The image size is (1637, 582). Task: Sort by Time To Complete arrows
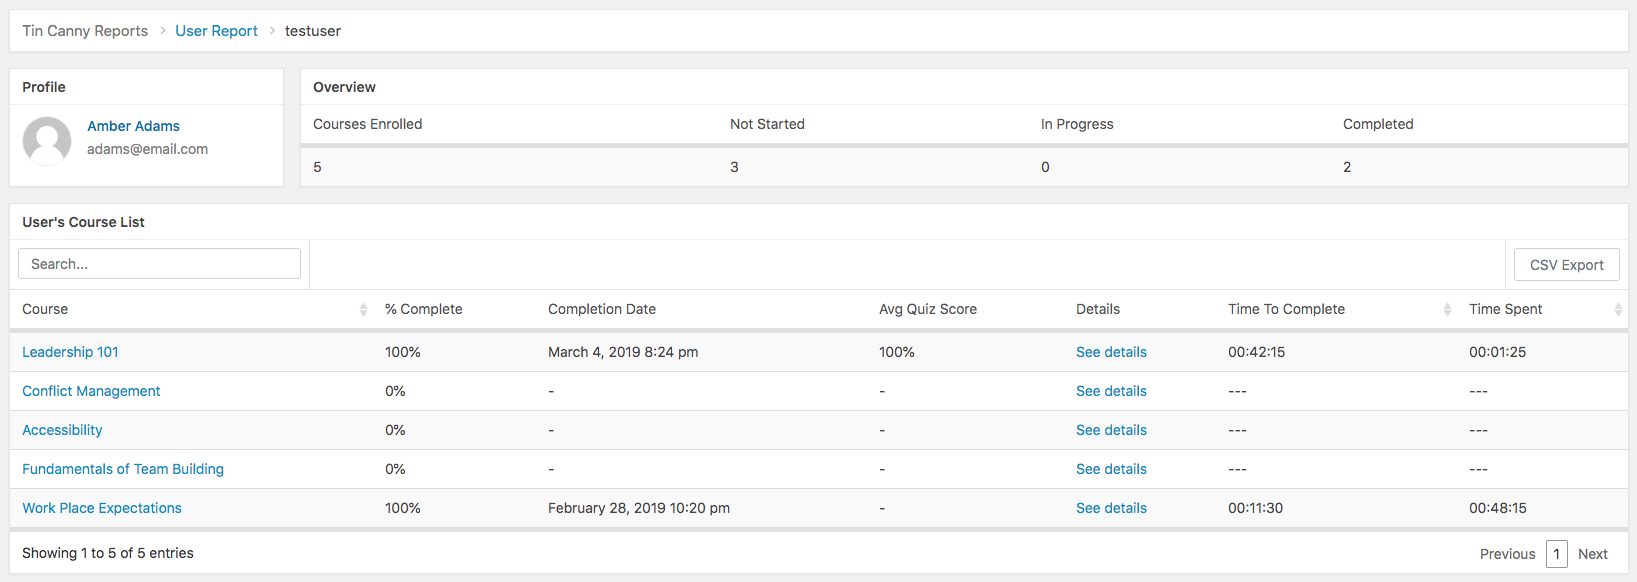pos(1447,310)
